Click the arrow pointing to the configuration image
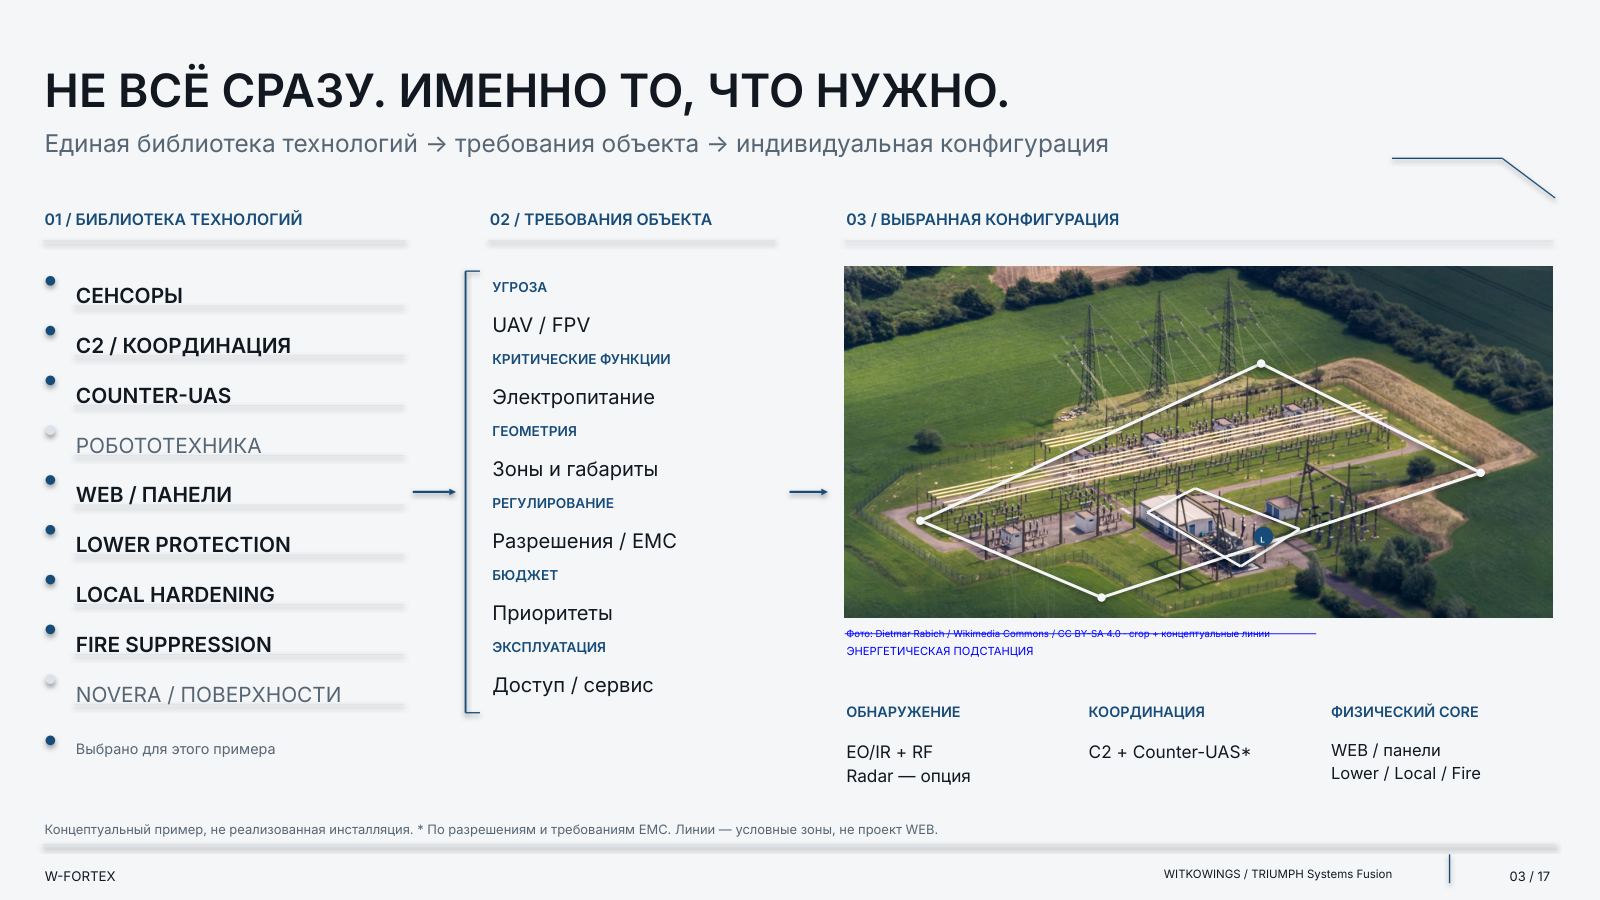 pyautogui.click(x=809, y=492)
